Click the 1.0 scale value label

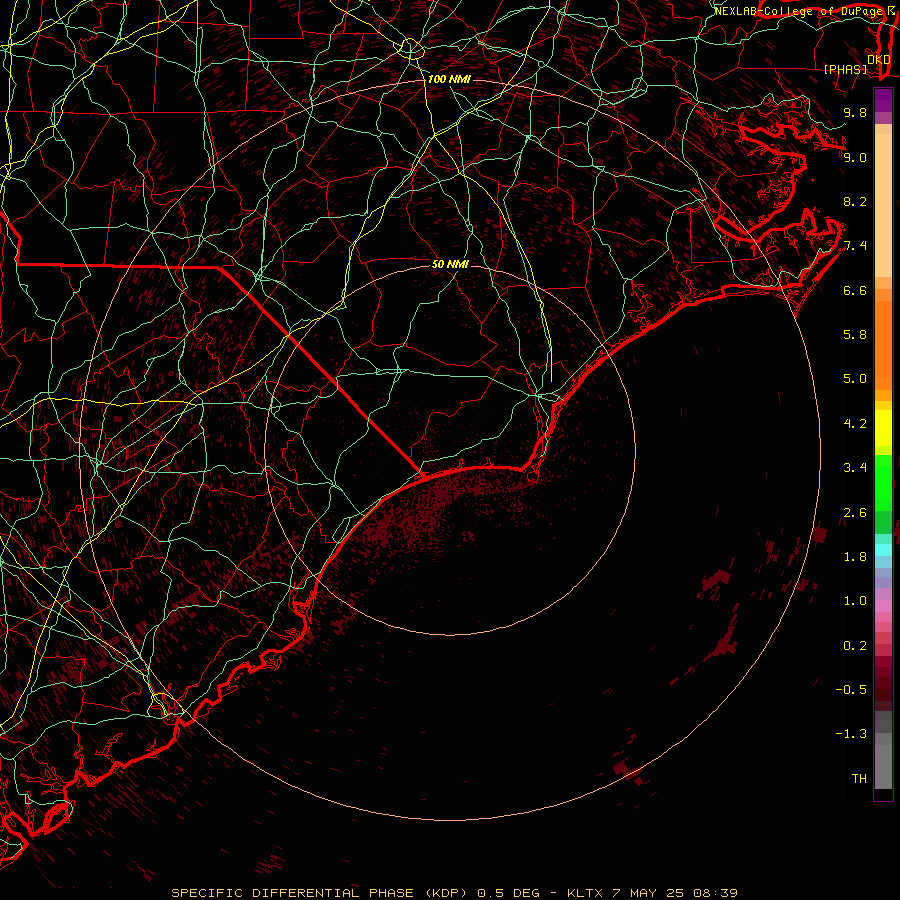click(x=855, y=601)
